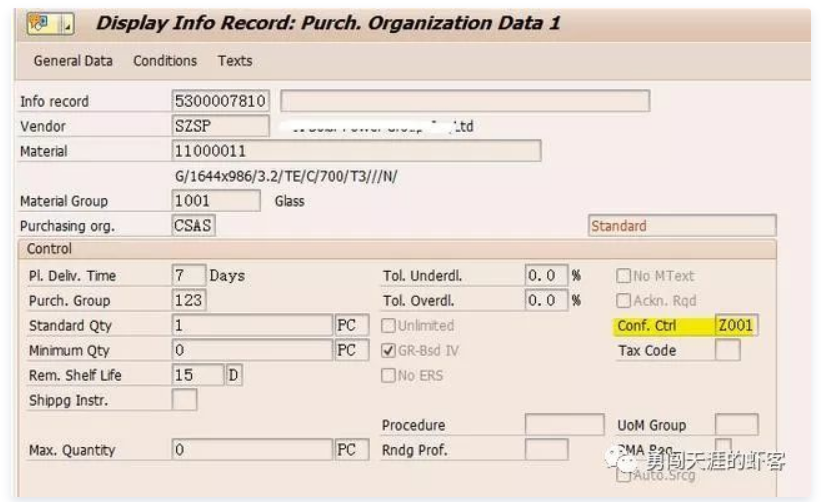Click the Standard Qty field
The height and width of the screenshot is (502, 821).
252,325
